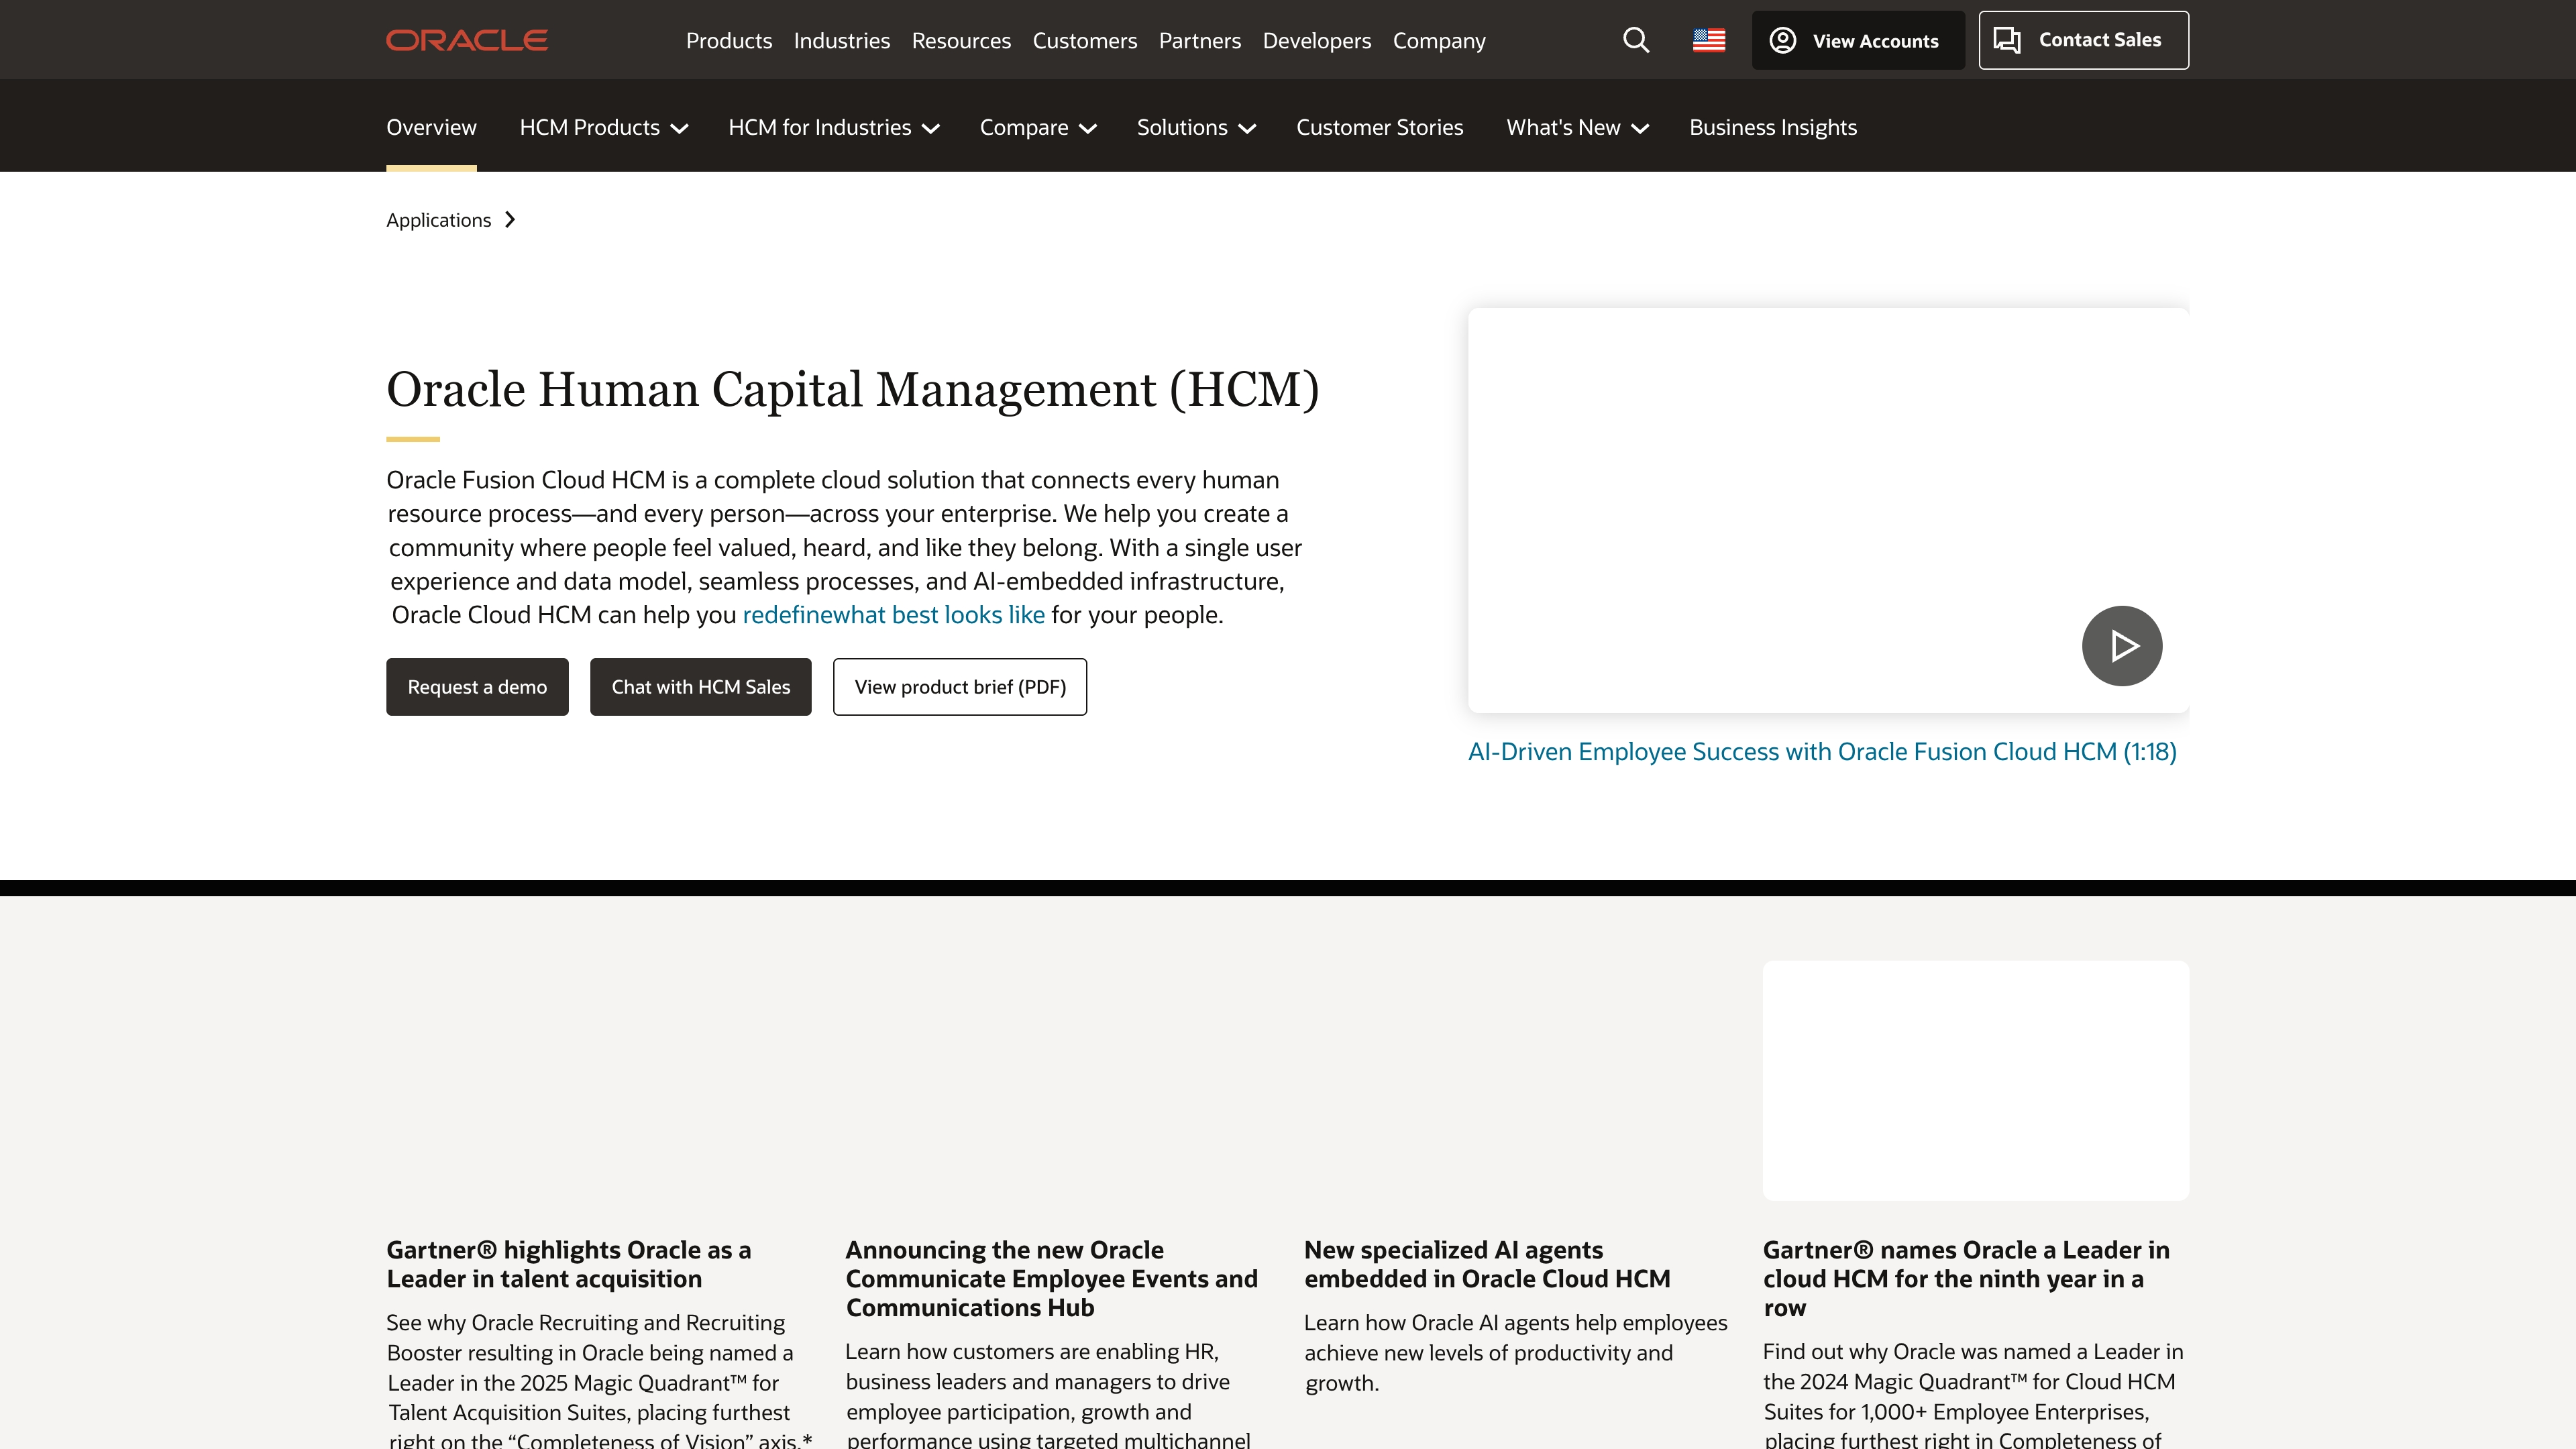Open the site search magnifier icon
The image size is (2576, 1449).
1636,40
